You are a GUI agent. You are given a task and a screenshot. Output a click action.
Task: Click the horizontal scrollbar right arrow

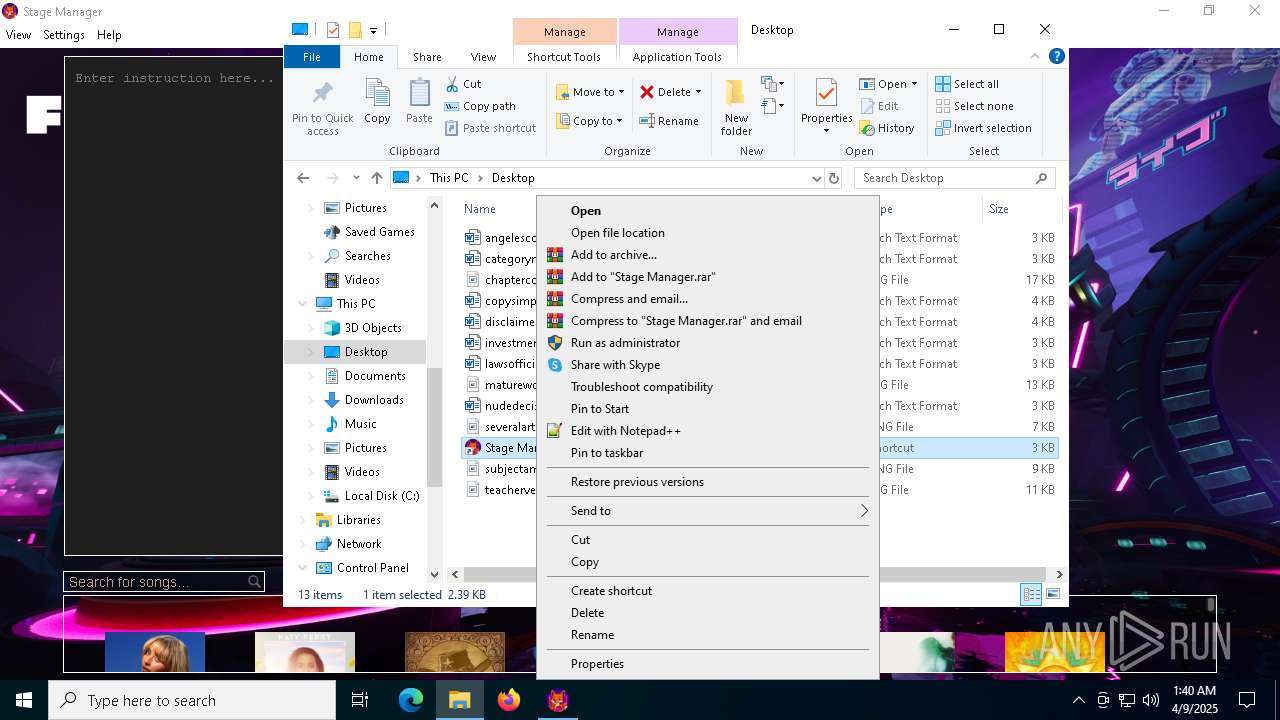point(1059,574)
